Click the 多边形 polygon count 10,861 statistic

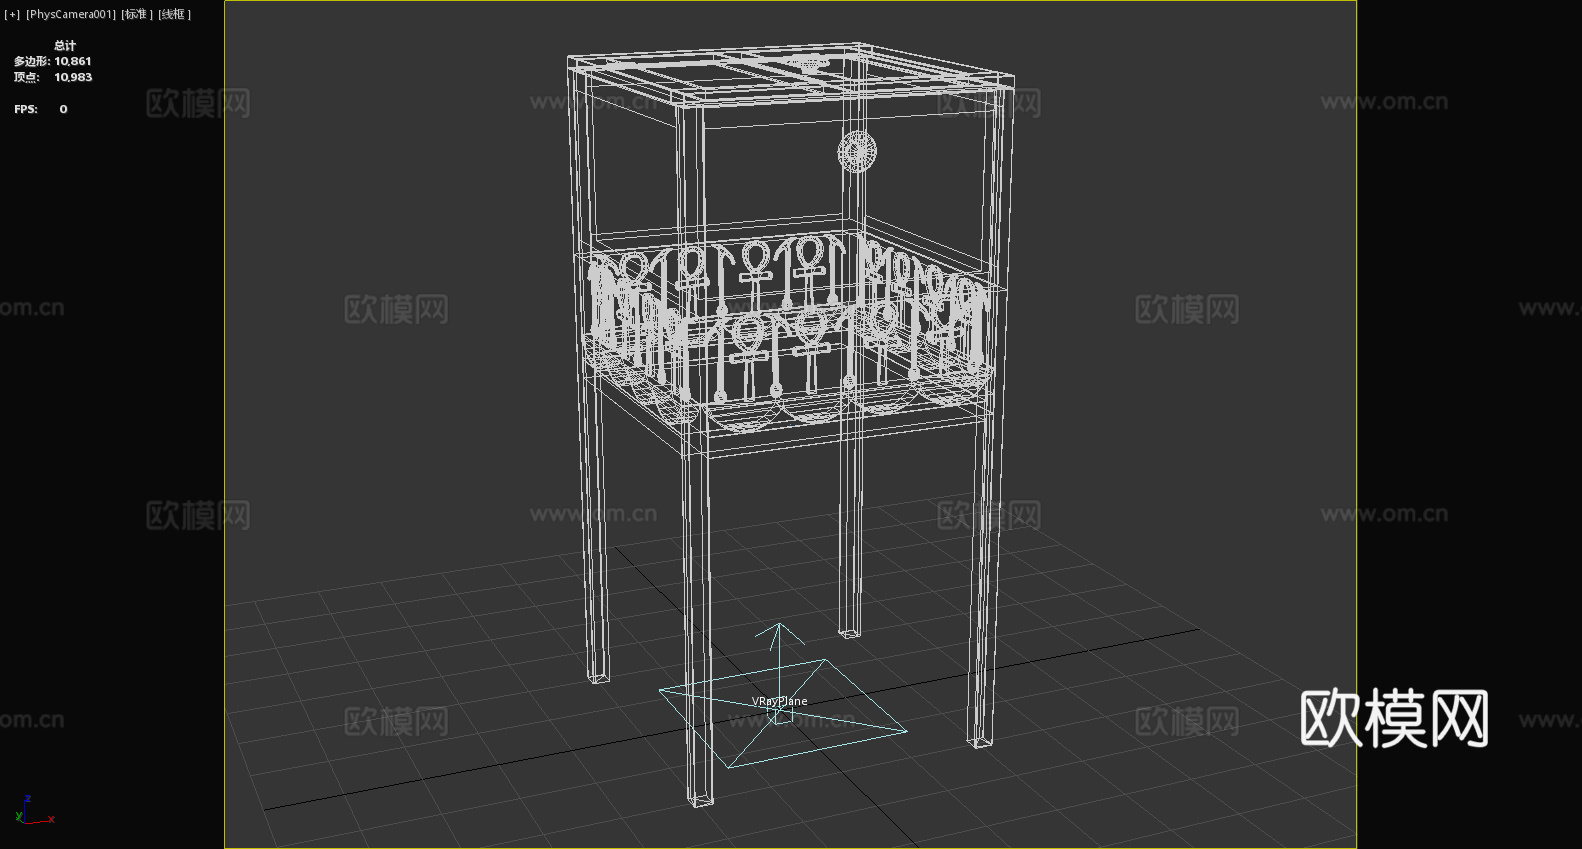pos(53,61)
